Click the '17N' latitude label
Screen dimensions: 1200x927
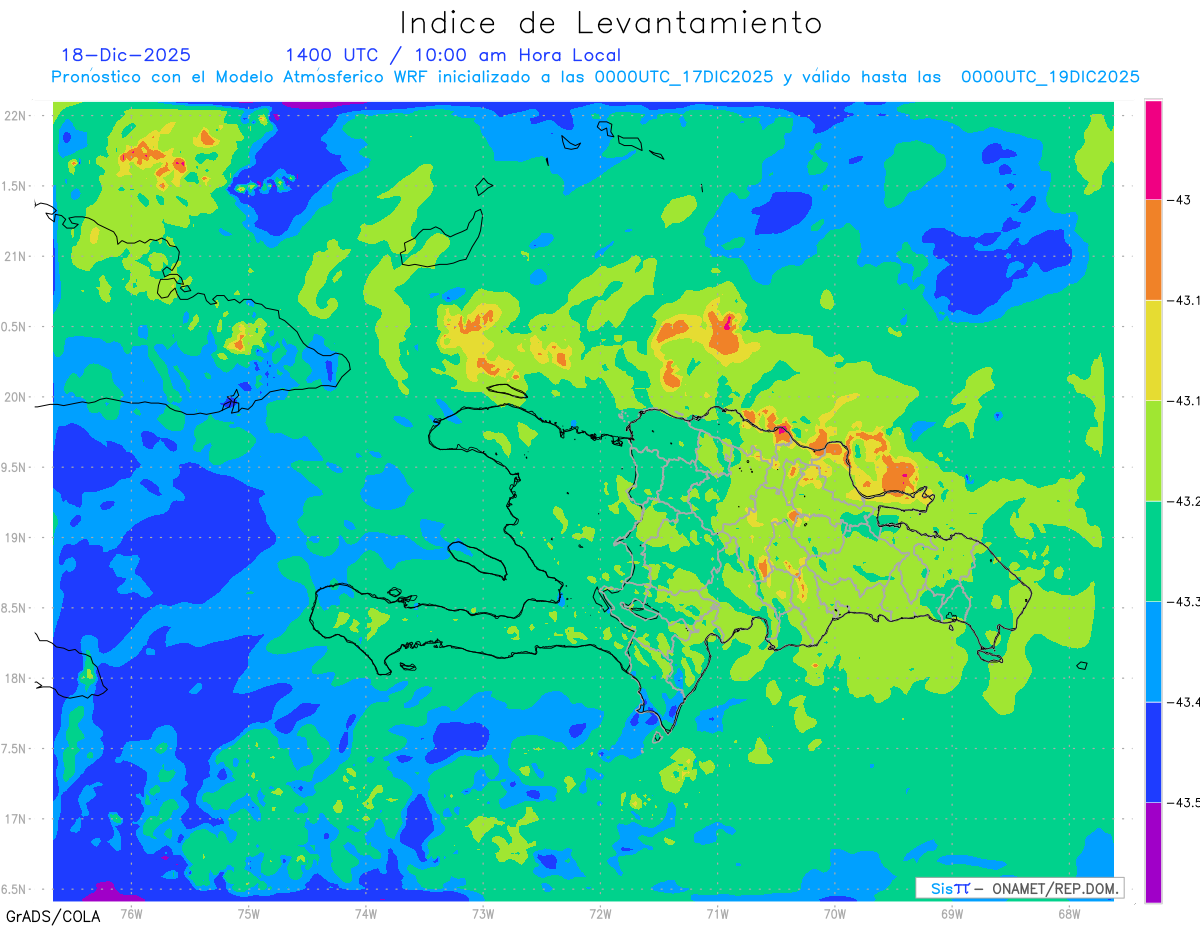tap(15, 819)
